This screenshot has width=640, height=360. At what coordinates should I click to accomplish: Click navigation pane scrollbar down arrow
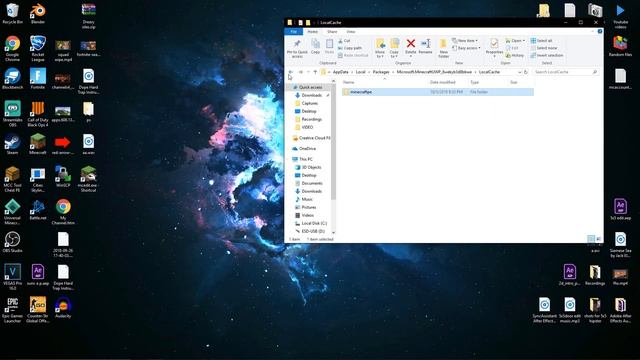(x=333, y=233)
